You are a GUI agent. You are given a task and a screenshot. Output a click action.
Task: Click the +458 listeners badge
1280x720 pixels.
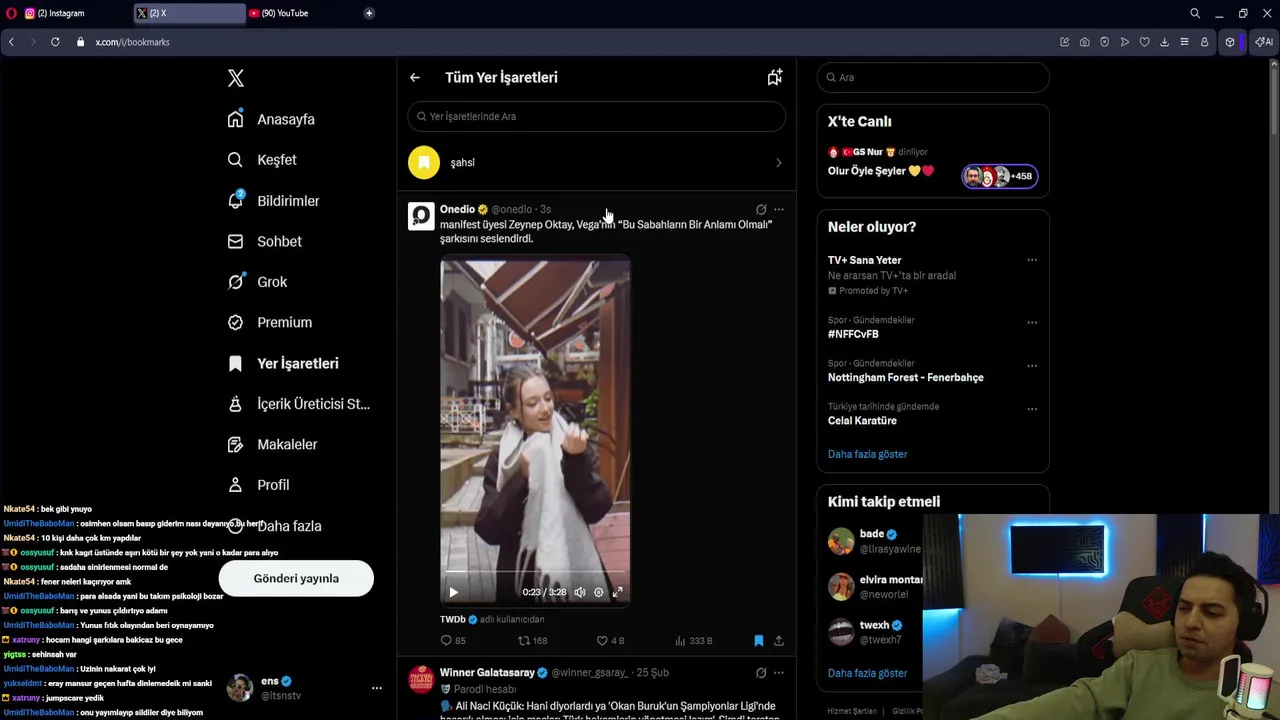click(1000, 176)
